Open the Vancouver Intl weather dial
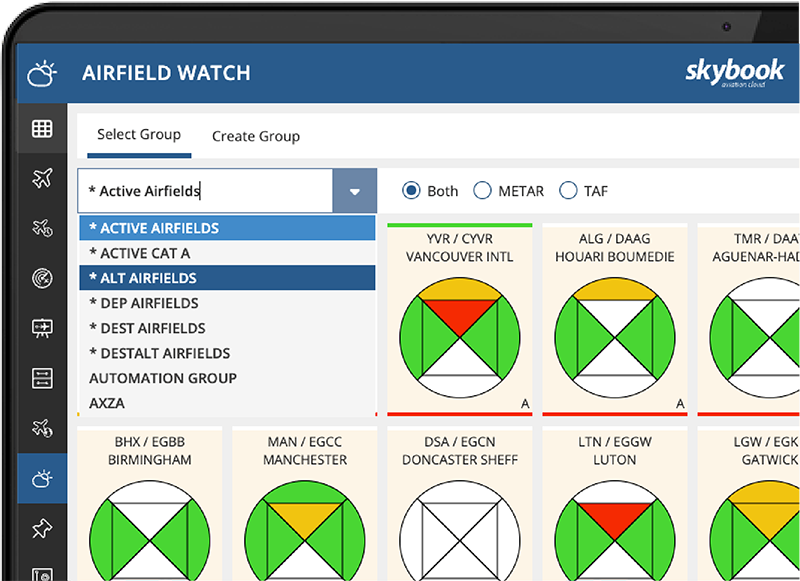Viewport: 800px width, 581px height. point(460,338)
